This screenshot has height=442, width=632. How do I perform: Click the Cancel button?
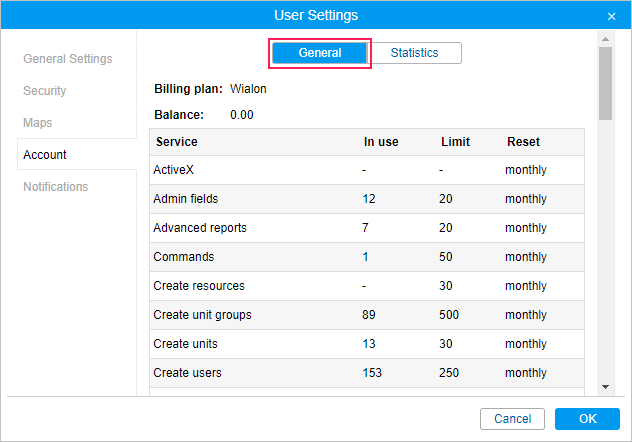(x=512, y=418)
